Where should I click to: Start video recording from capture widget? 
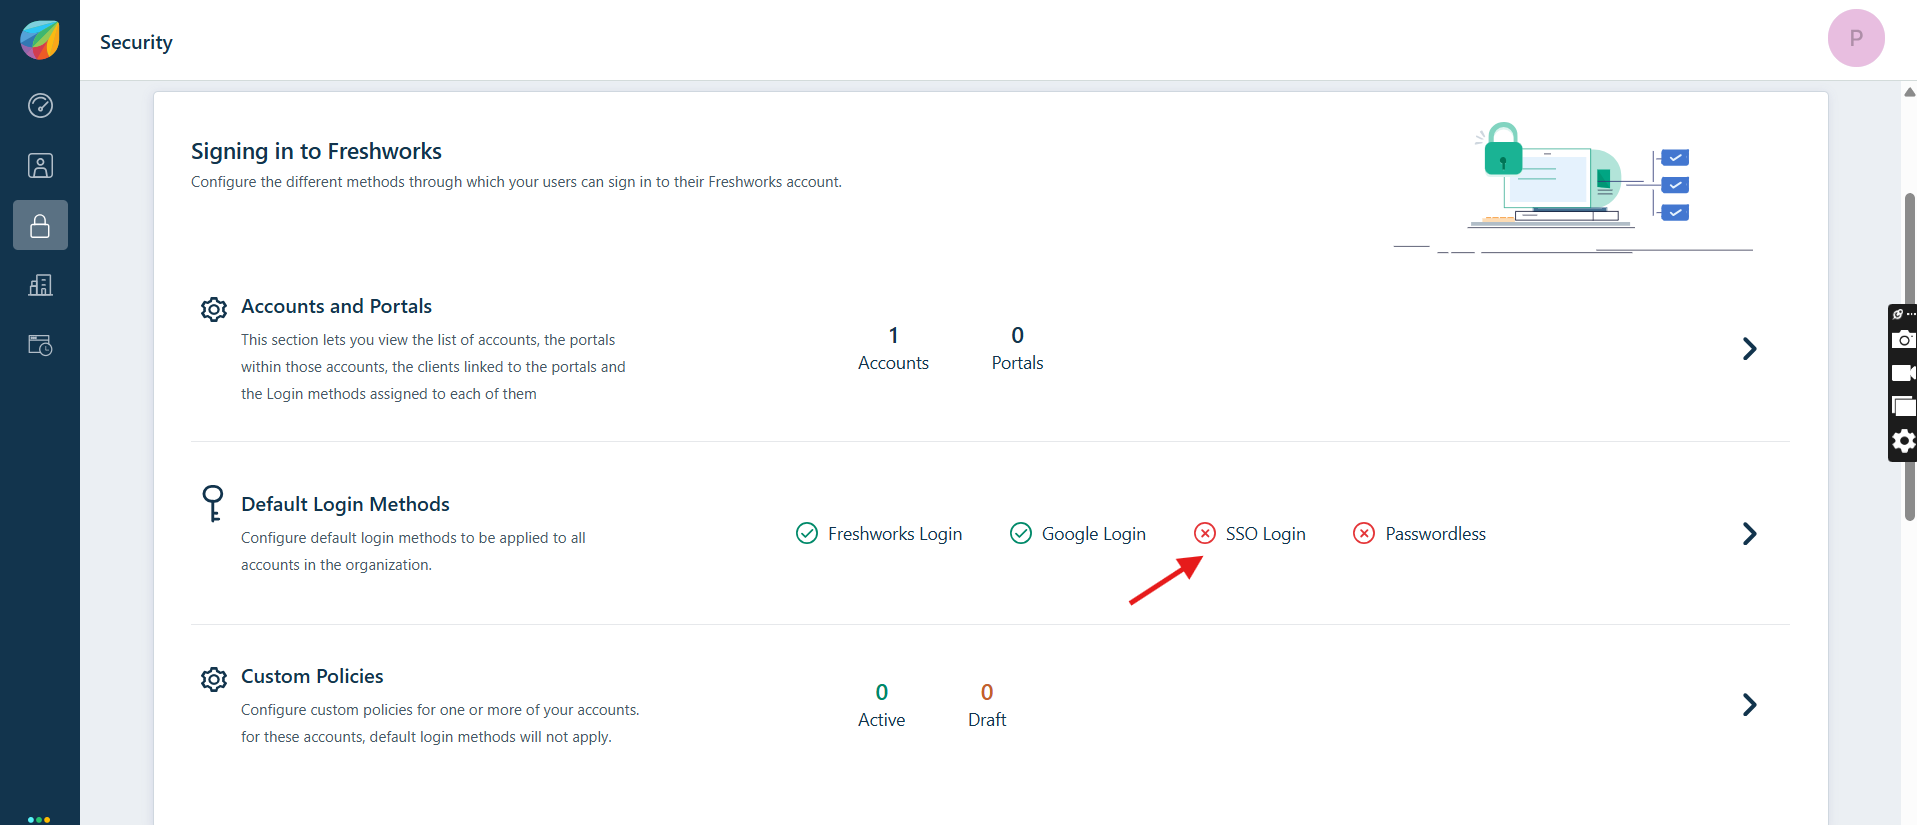coord(1903,373)
